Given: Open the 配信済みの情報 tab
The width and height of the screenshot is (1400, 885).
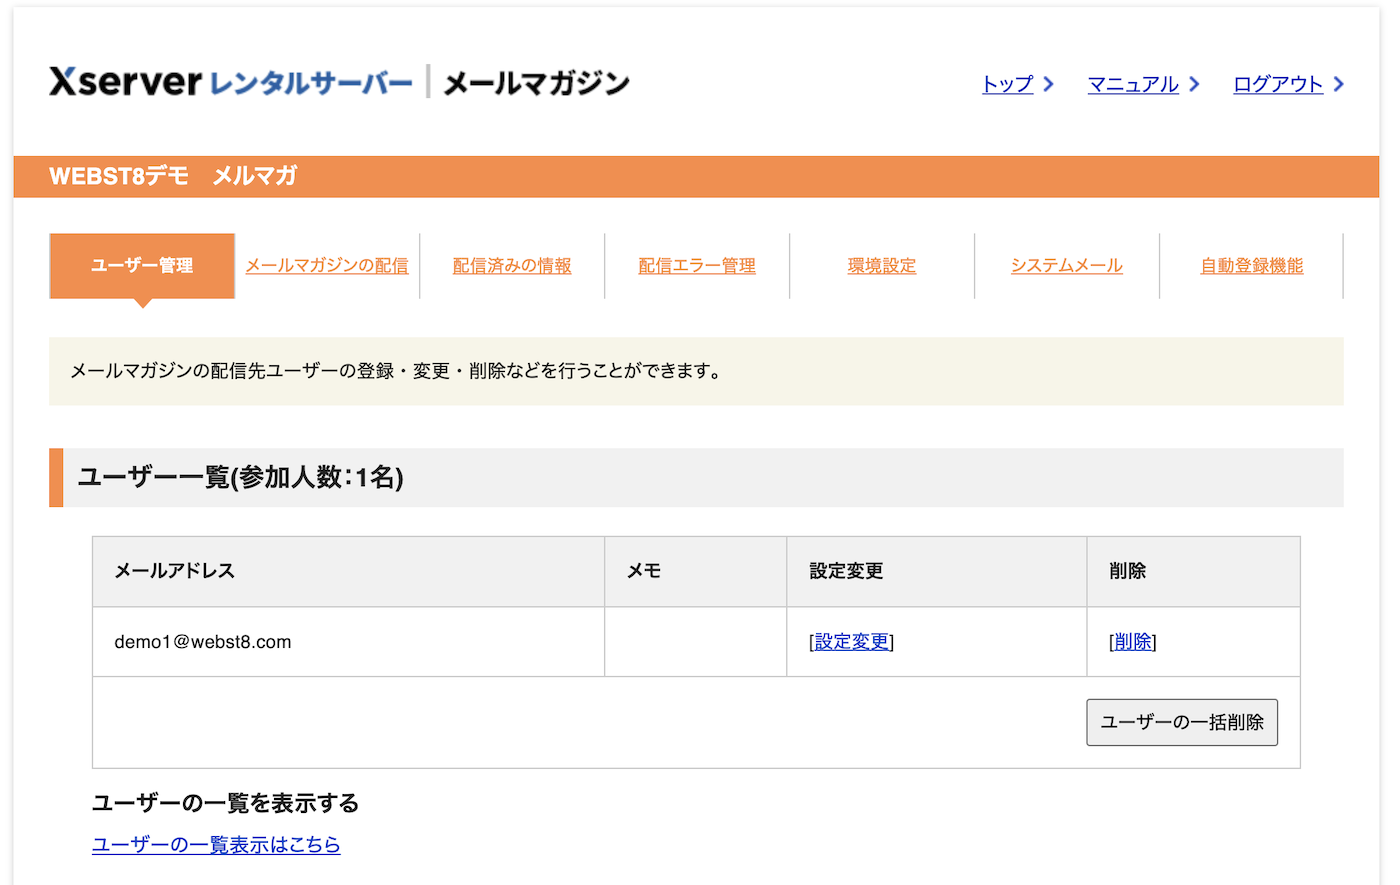Looking at the screenshot, I should pyautogui.click(x=512, y=266).
